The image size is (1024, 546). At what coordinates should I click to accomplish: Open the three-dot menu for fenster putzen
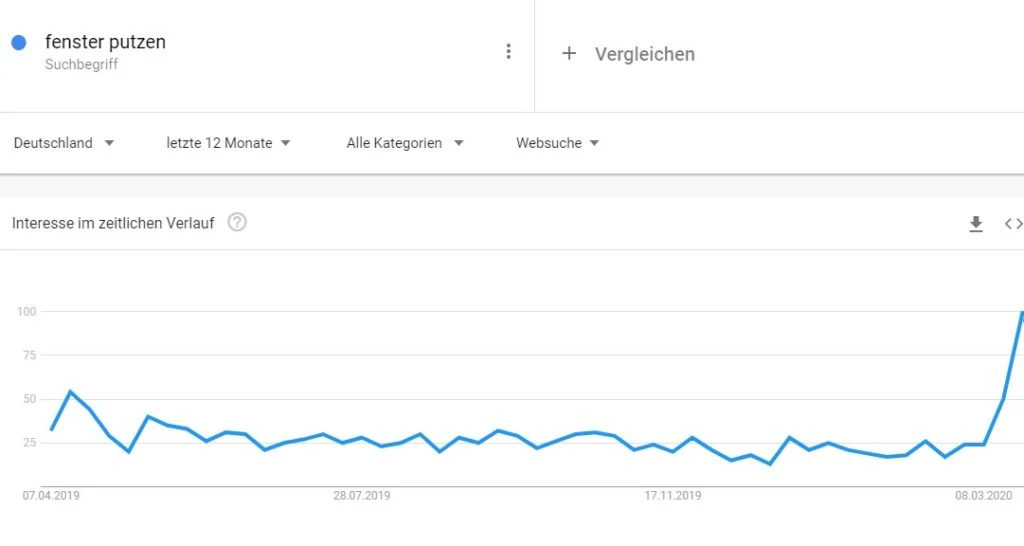coord(509,52)
